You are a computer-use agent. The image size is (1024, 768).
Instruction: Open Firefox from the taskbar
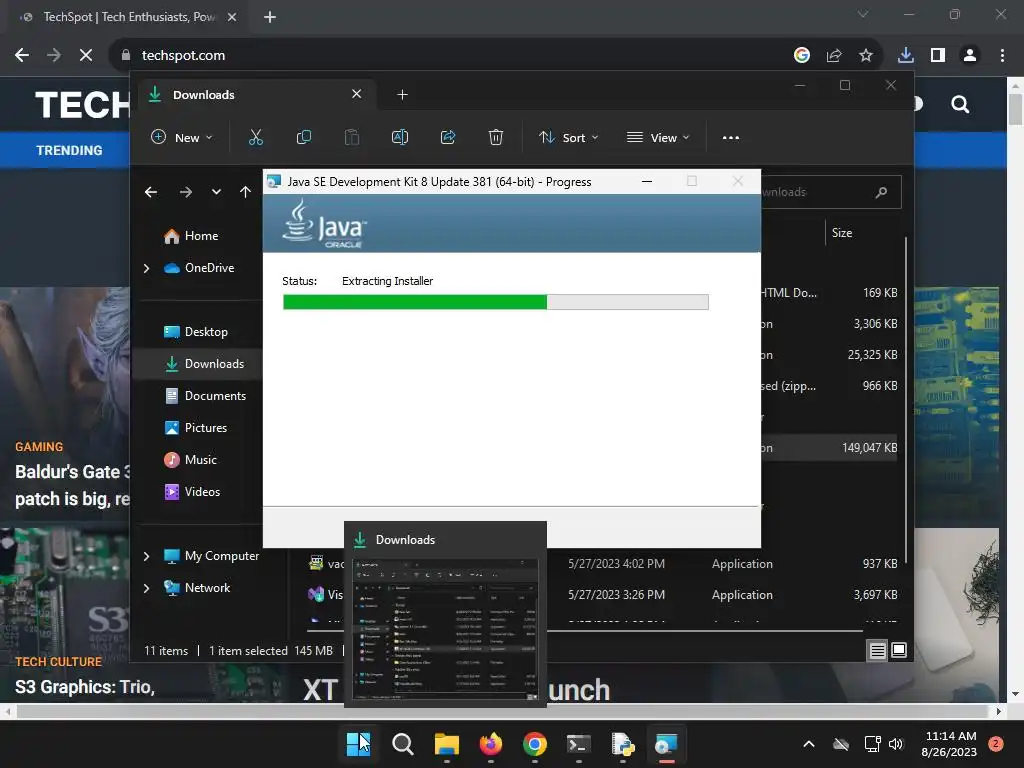point(490,744)
